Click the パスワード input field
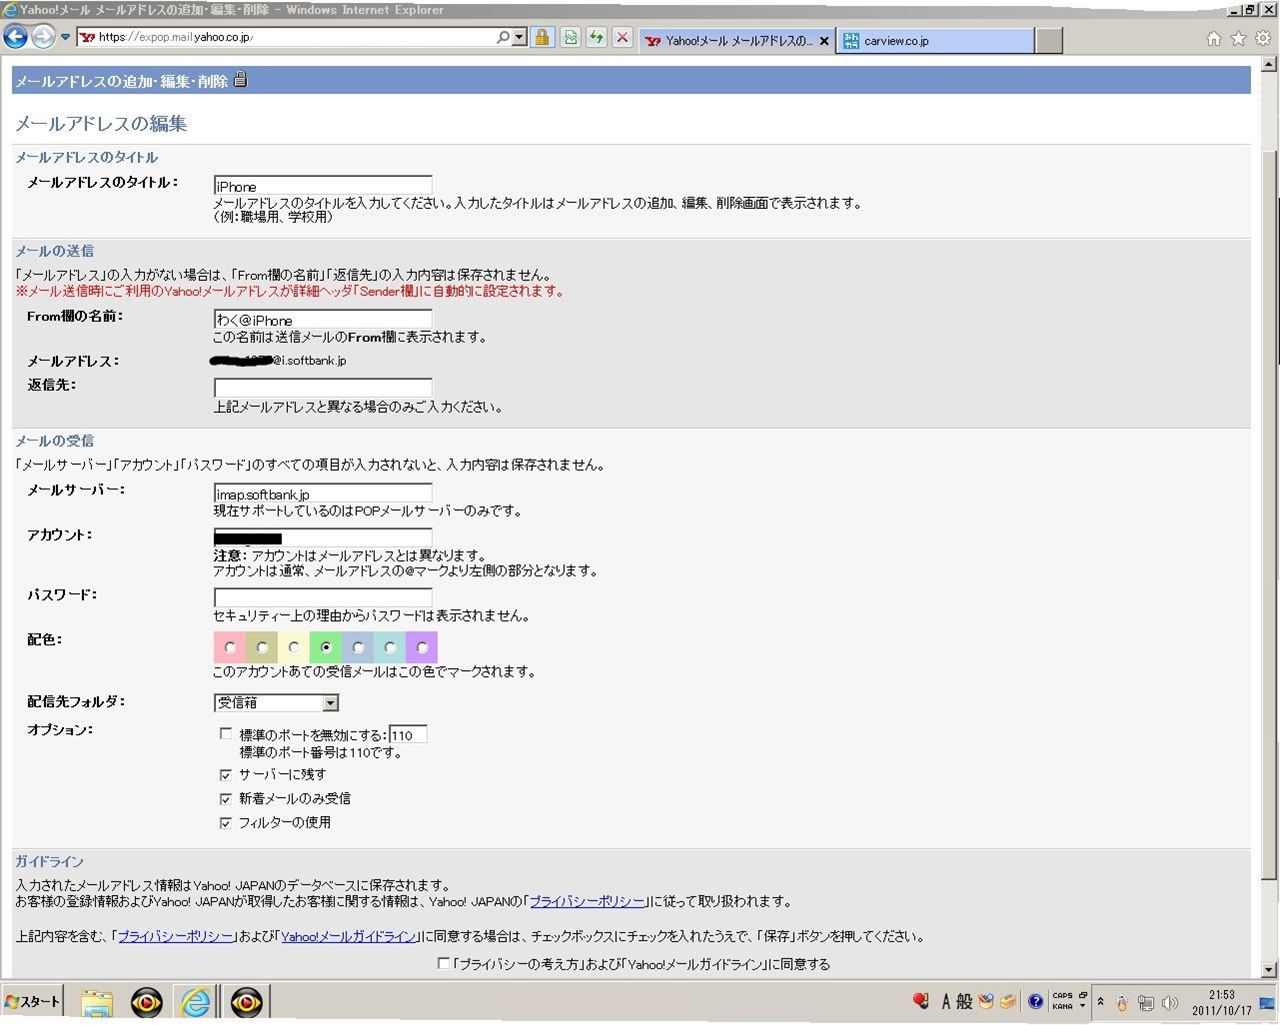The width and height of the screenshot is (1280, 1025). coord(323,598)
